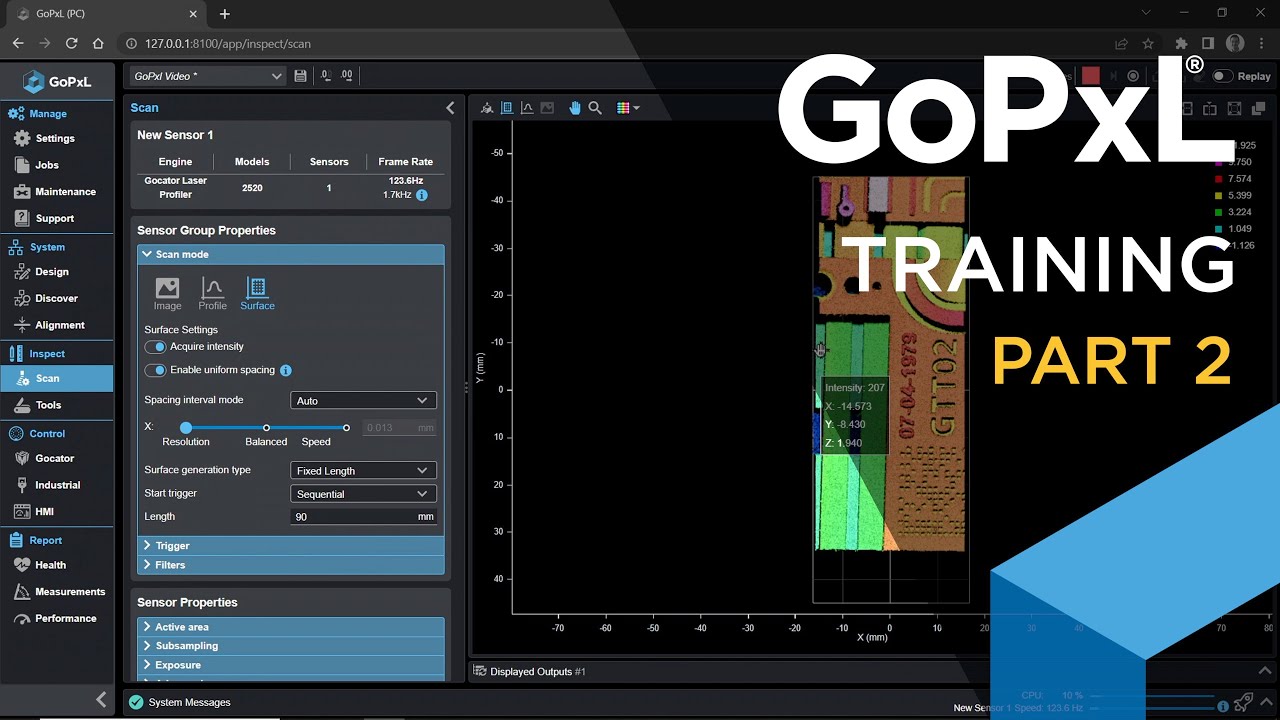Select Surface scan mode

[x=257, y=294]
